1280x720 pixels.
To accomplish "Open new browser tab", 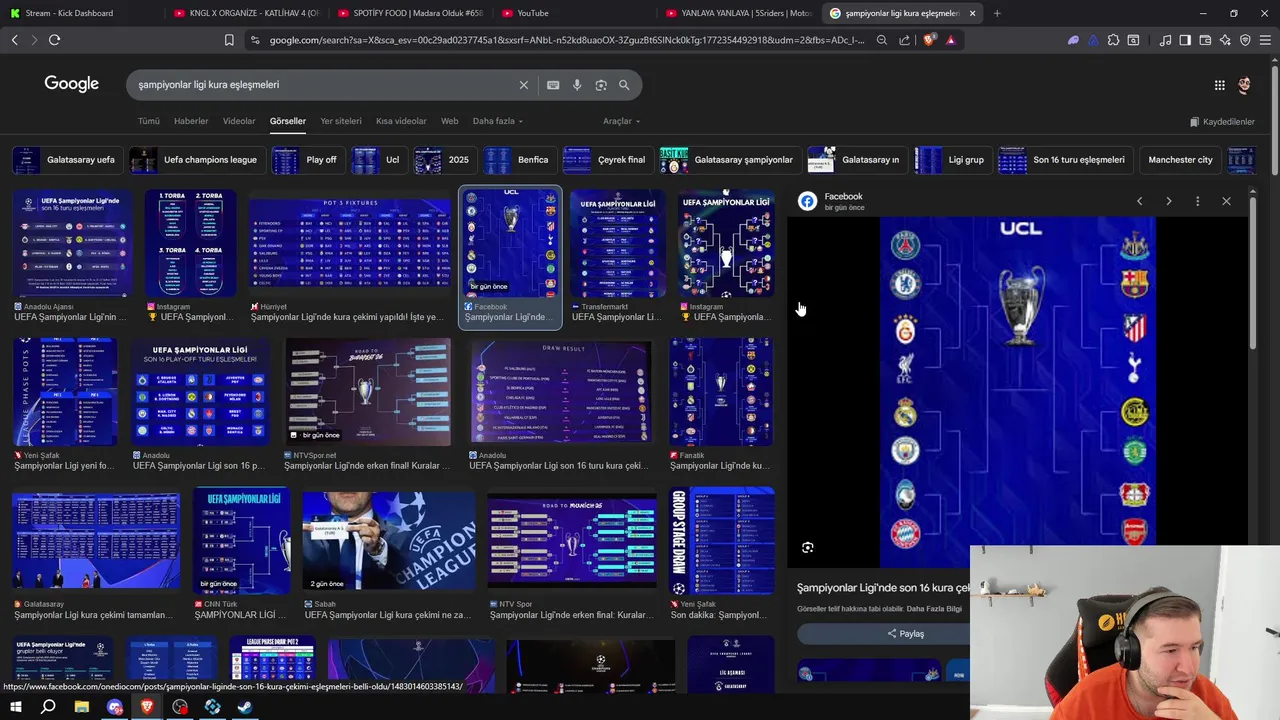I will click(x=997, y=13).
